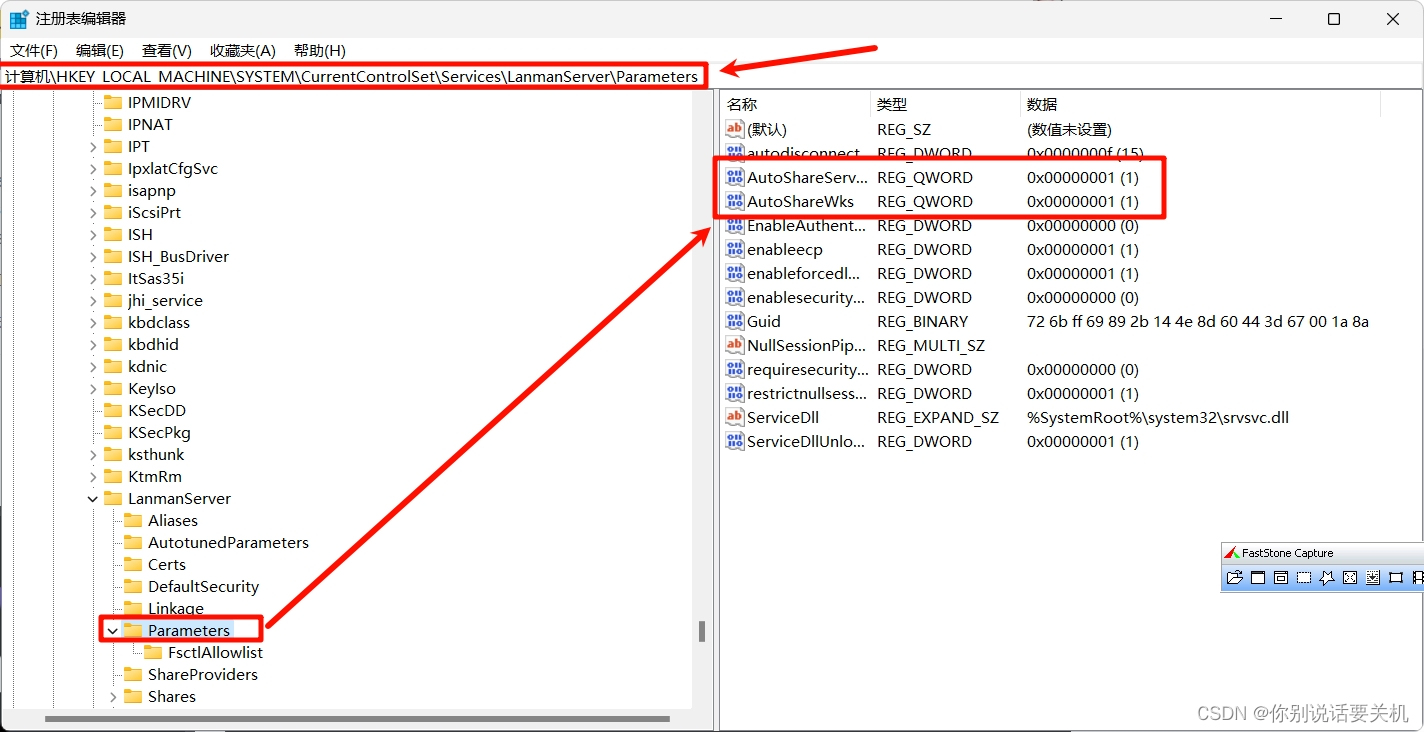The image size is (1424, 732).
Task: Select FastStone full screen capture tool
Action: (1349, 577)
